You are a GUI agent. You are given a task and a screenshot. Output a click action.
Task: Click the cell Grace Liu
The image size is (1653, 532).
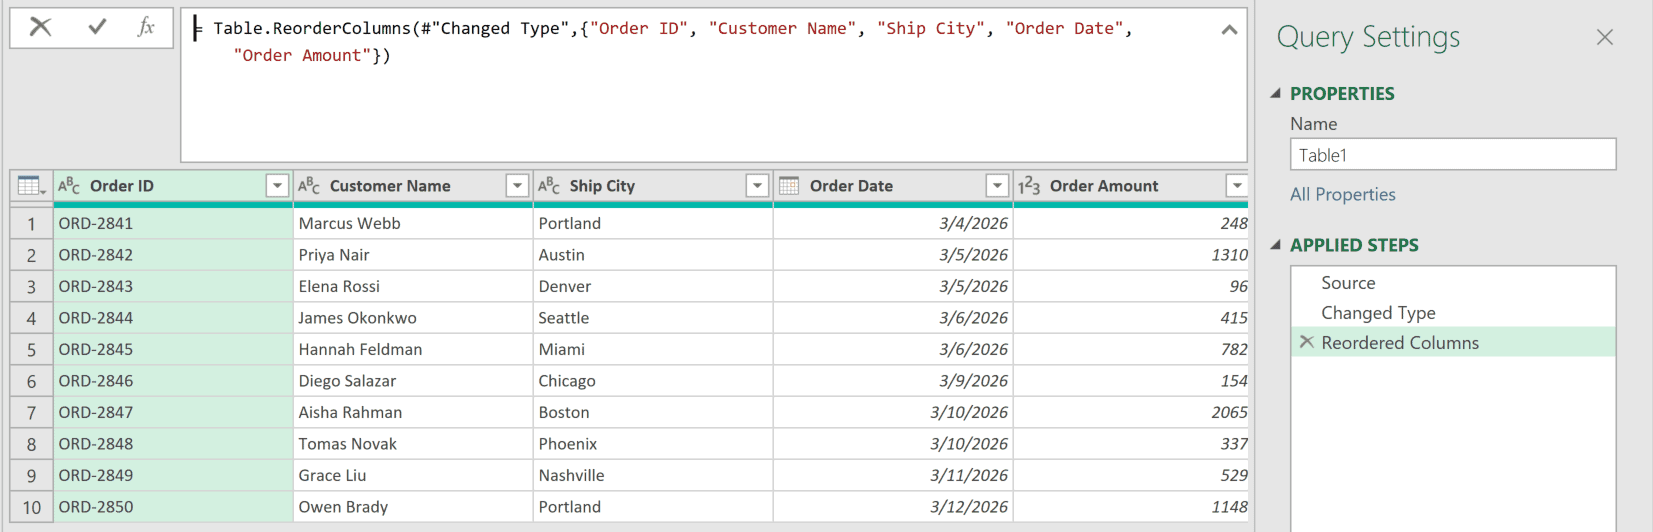coord(413,475)
